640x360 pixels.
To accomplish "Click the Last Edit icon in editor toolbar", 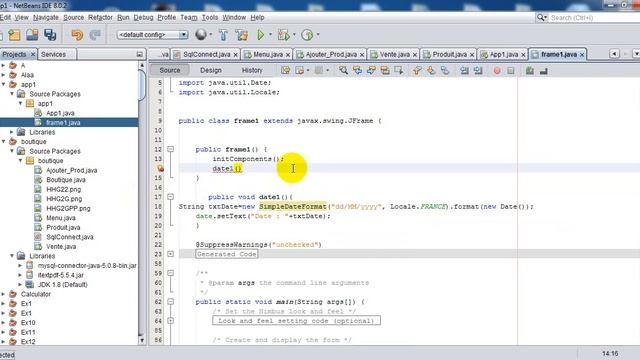I will tap(285, 71).
